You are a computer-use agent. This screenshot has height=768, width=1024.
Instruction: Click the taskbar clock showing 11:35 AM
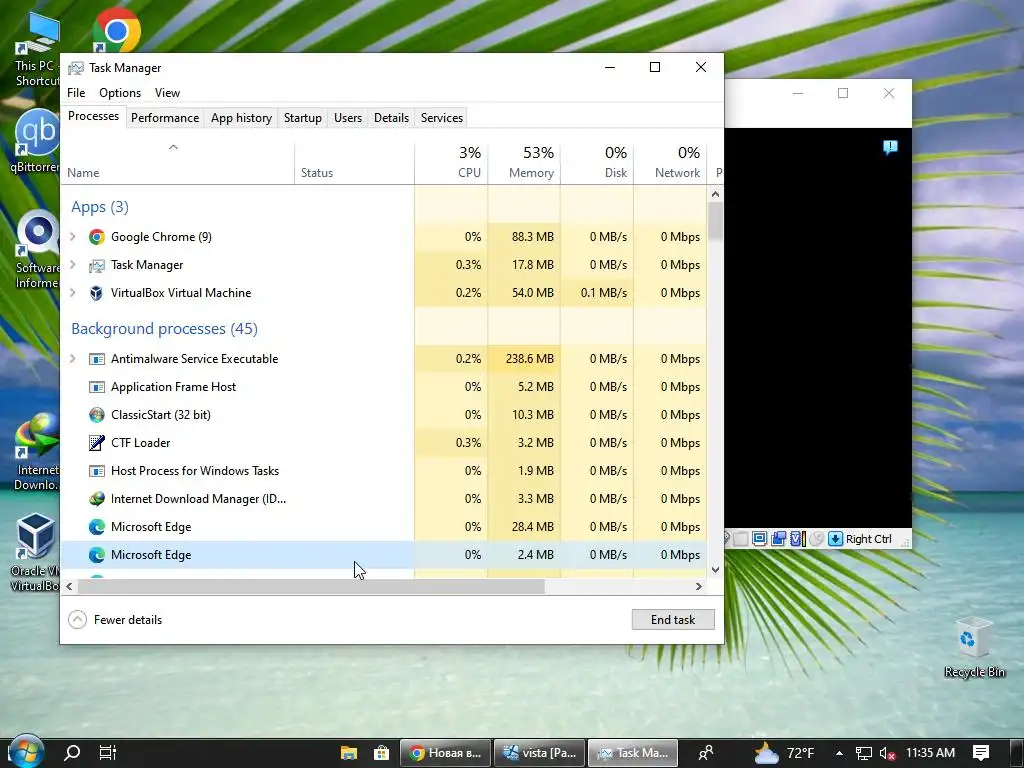(930, 753)
